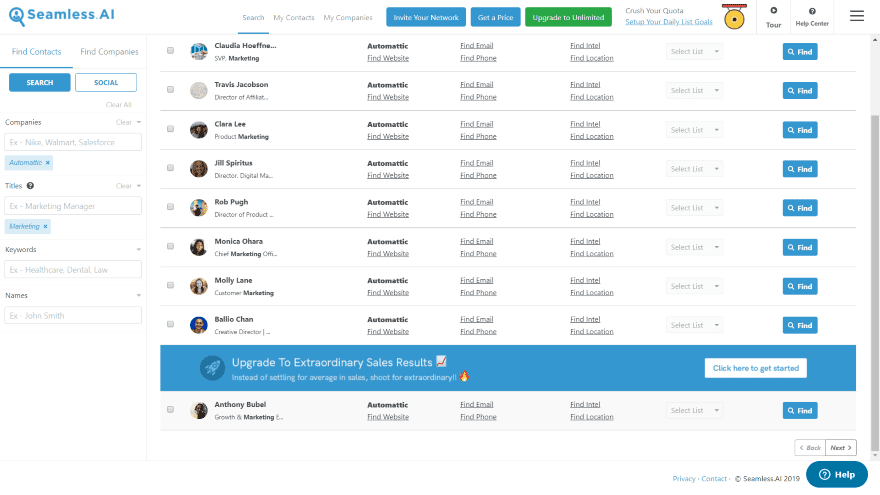Click the quota gong icon
880x495 pixels.
point(734,17)
